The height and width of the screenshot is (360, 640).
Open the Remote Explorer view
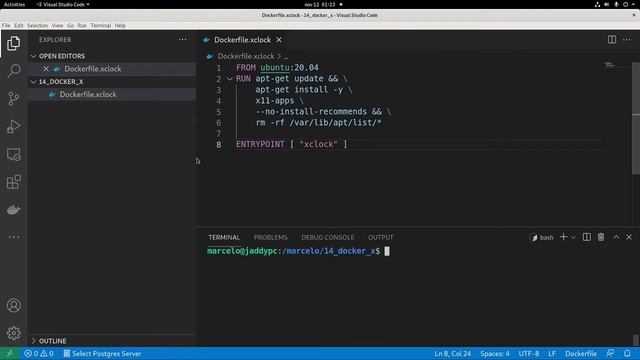tap(13, 154)
